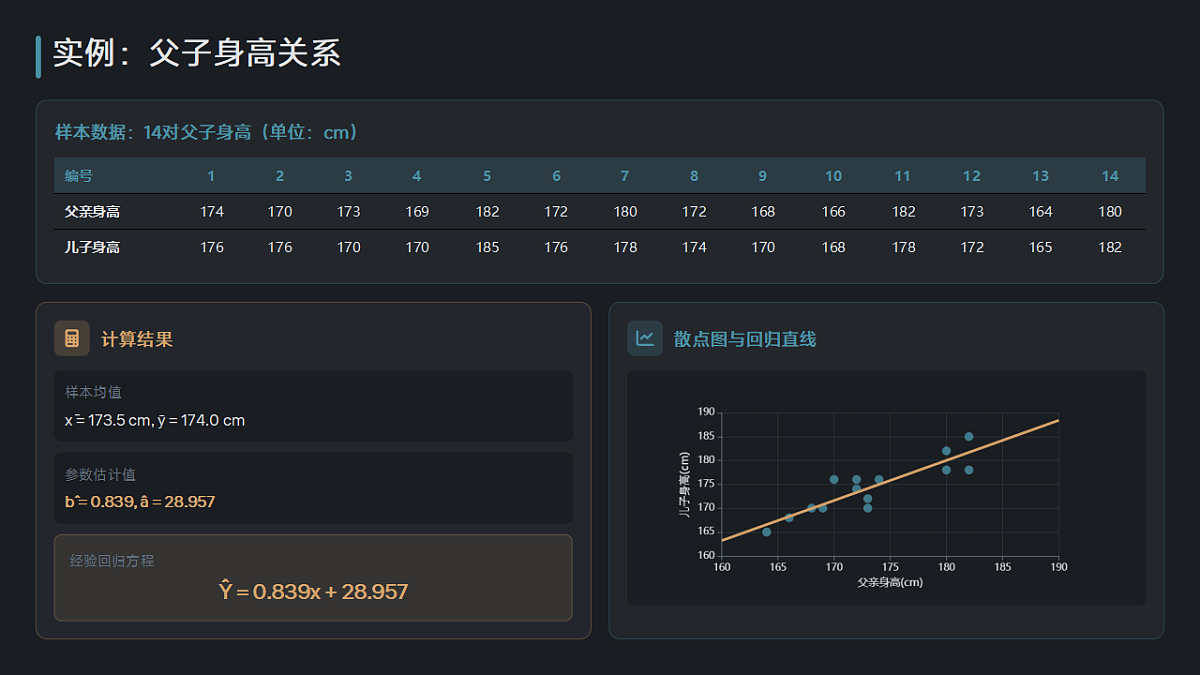Click son's height 174 in column 8
1200x675 pixels.
click(694, 247)
